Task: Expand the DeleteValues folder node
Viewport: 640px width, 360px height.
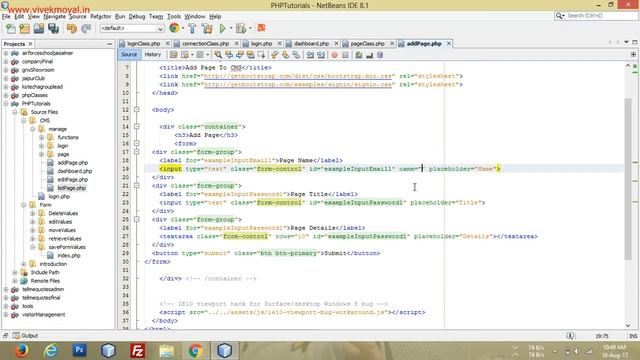Action: click(x=32, y=213)
